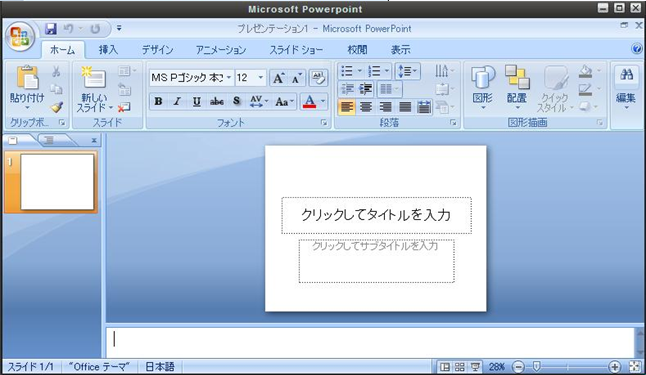Click the Office button logo
646x375 pixels.
[19, 37]
